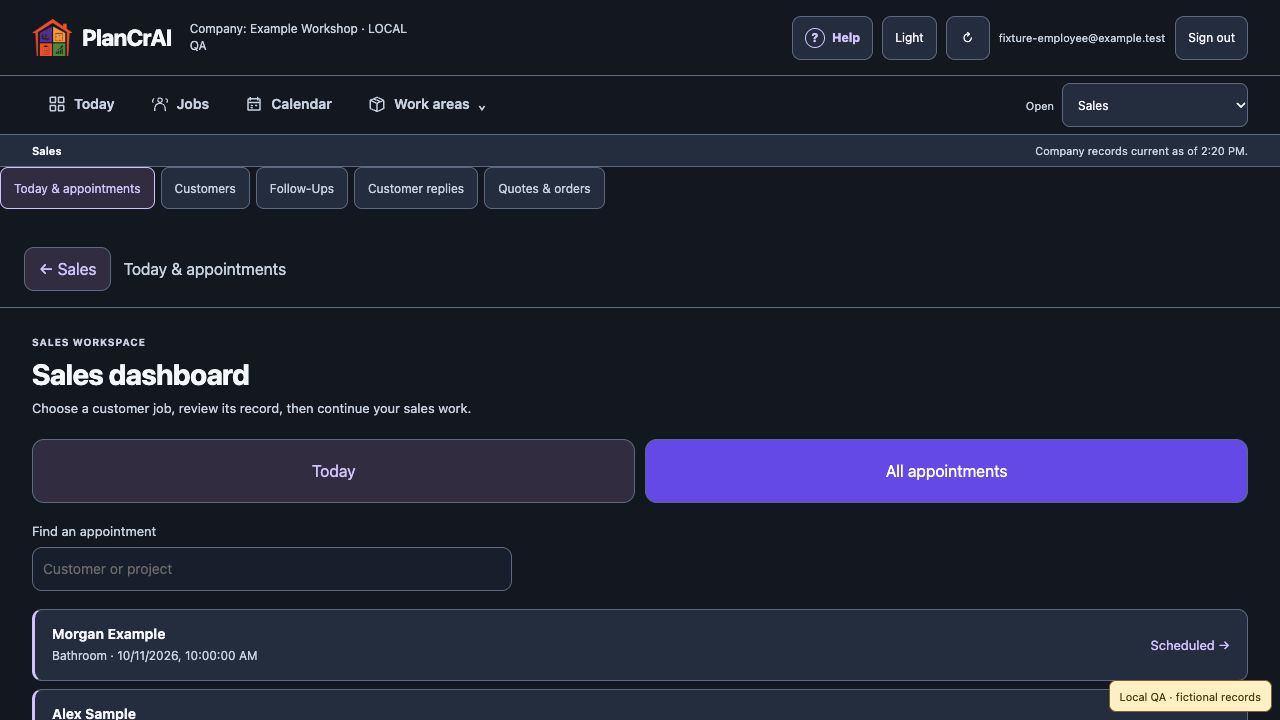Expand the Work areas chevron
This screenshot has height=720, width=1280.
(x=482, y=107)
